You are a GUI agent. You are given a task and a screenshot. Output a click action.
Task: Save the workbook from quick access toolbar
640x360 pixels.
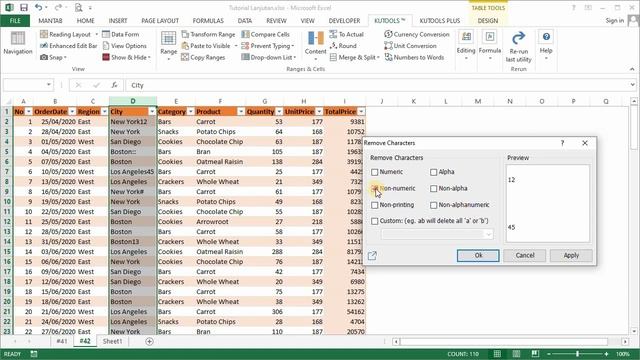click(24, 7)
